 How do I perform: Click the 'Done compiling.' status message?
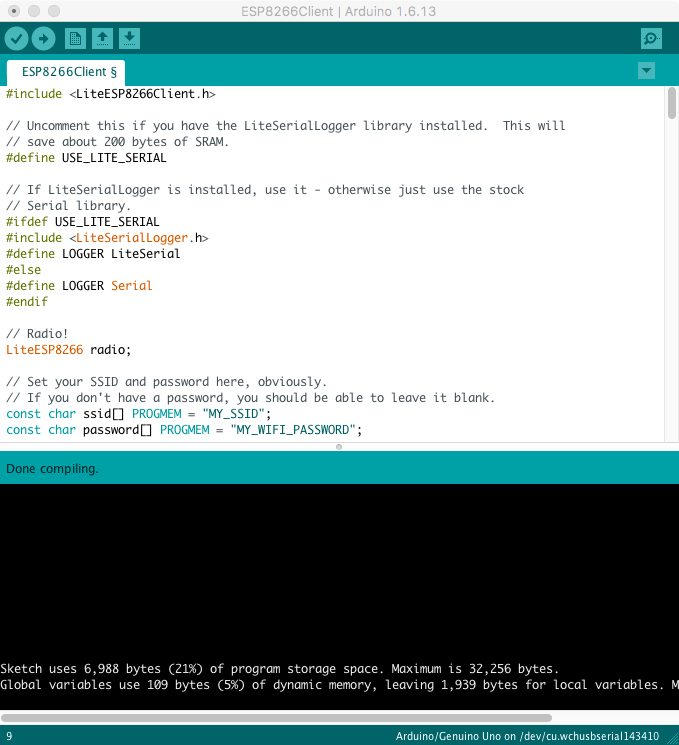click(x=52, y=469)
